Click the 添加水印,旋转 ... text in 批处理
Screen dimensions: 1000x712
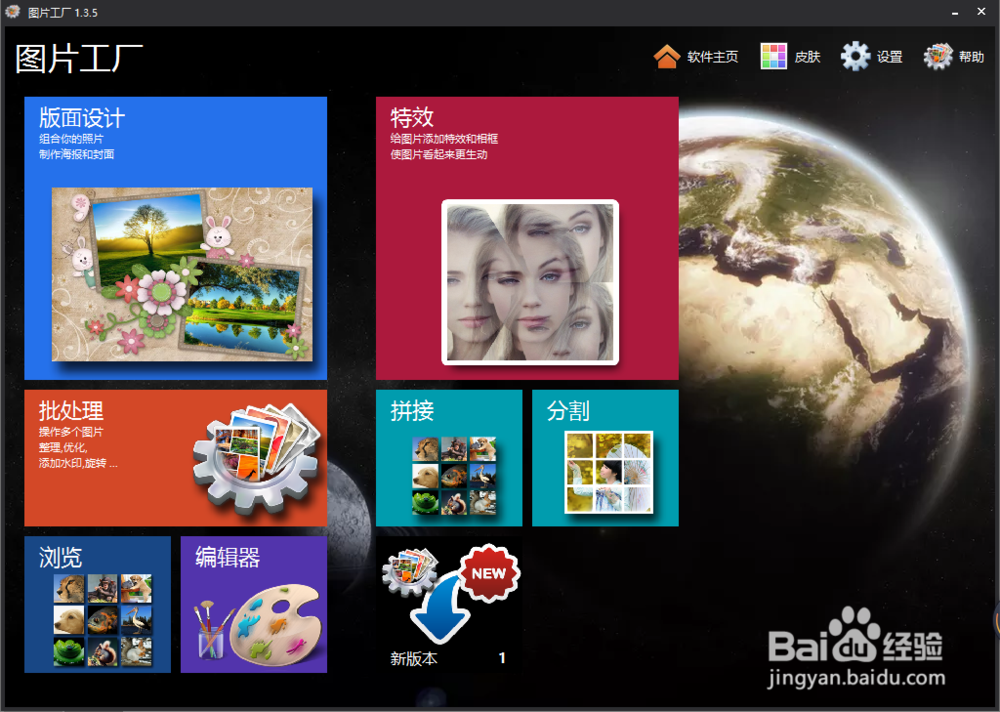[78, 463]
